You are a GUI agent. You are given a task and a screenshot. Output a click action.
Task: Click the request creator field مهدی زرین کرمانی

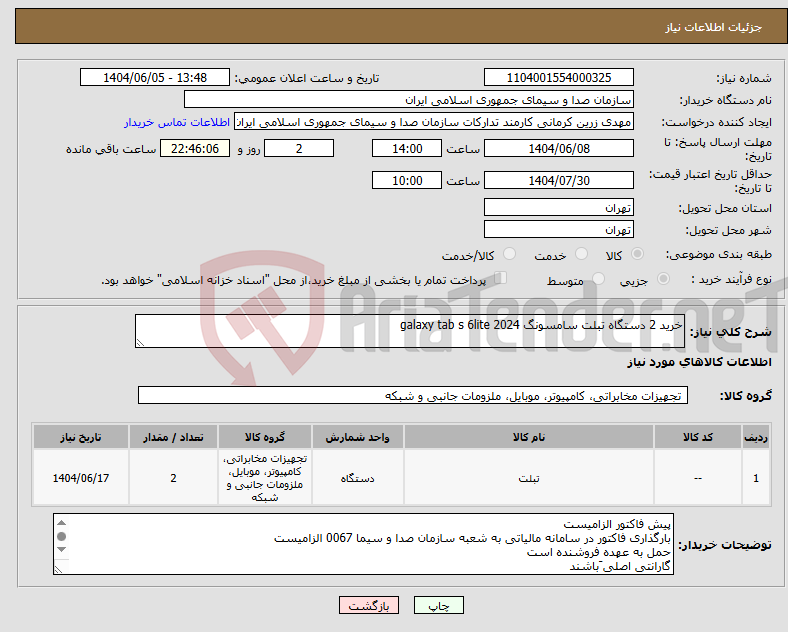(x=434, y=122)
